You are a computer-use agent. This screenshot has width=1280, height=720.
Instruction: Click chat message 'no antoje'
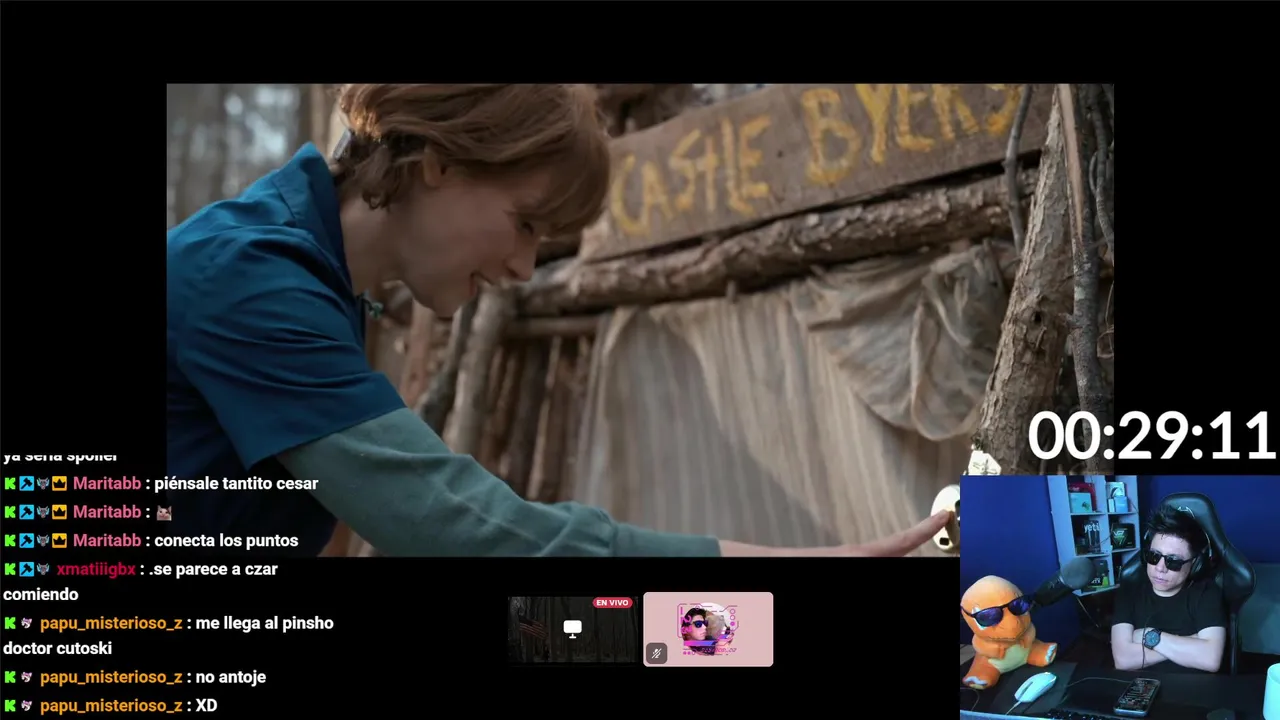click(230, 677)
